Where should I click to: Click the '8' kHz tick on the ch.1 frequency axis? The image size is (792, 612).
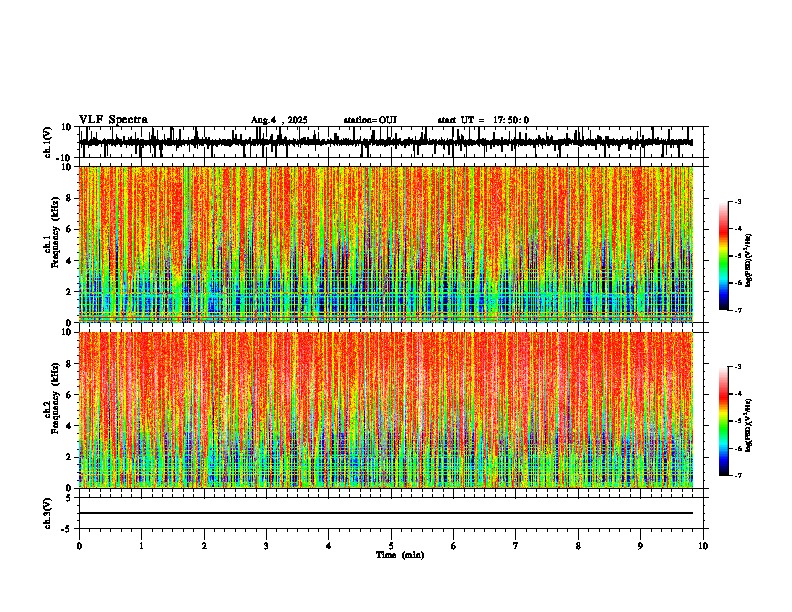click(70, 198)
